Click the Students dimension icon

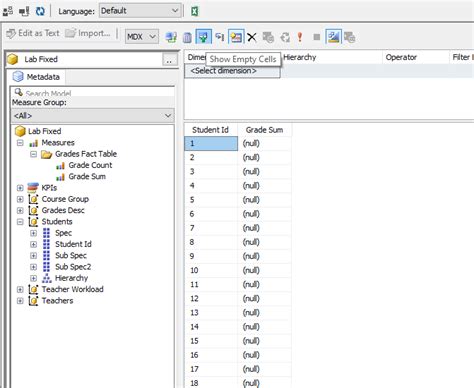click(33, 222)
